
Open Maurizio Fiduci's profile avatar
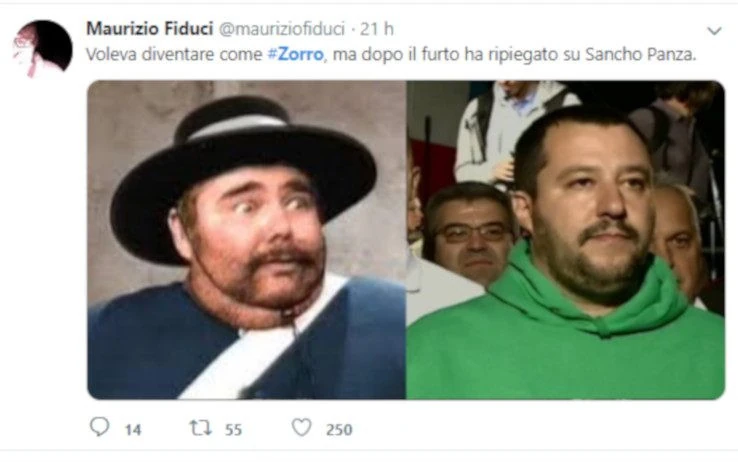pyautogui.click(x=43, y=48)
